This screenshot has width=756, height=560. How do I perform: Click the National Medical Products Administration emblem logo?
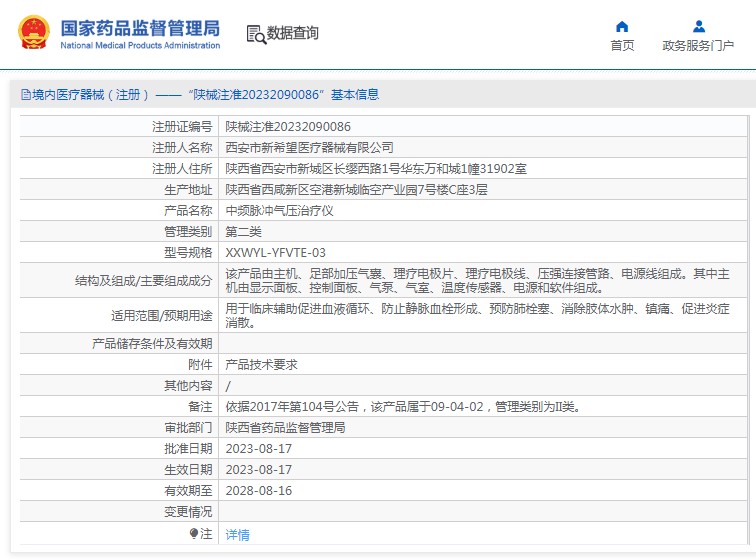(33, 33)
